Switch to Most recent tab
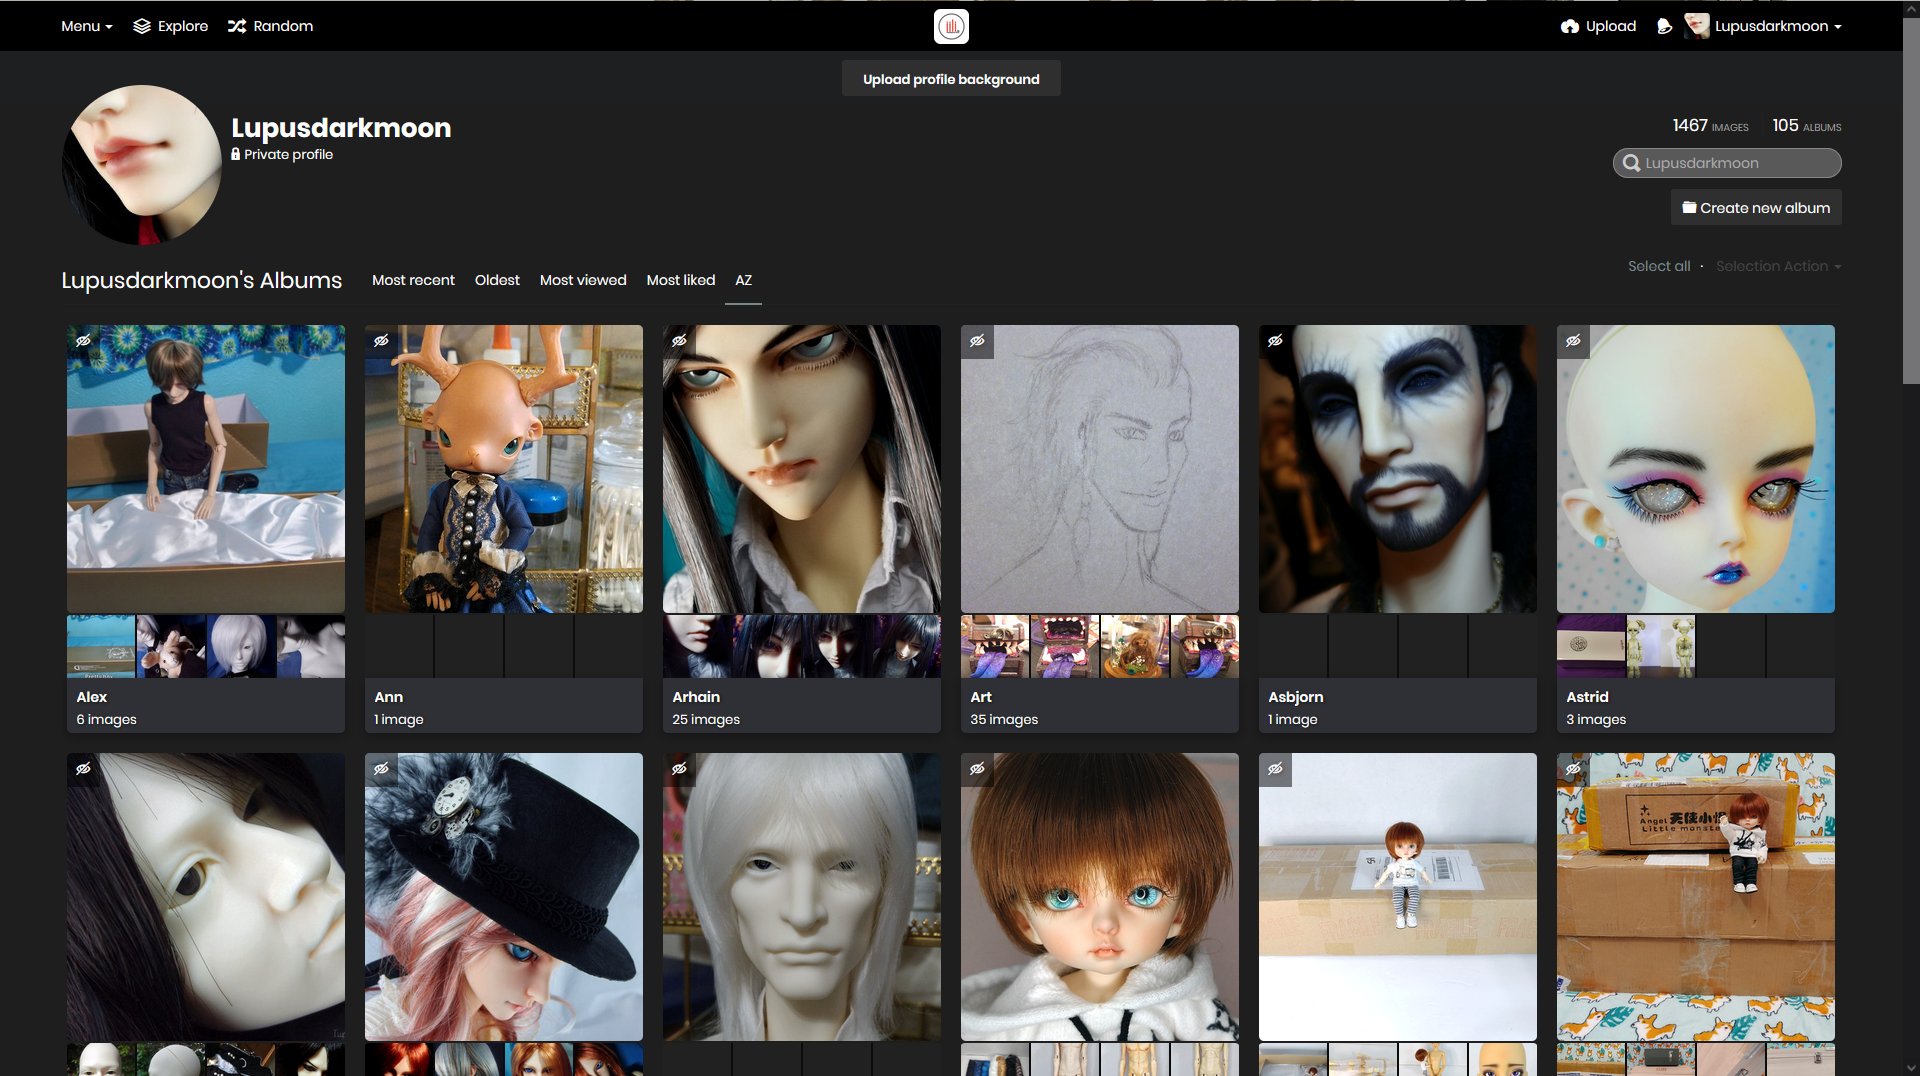 pyautogui.click(x=413, y=280)
